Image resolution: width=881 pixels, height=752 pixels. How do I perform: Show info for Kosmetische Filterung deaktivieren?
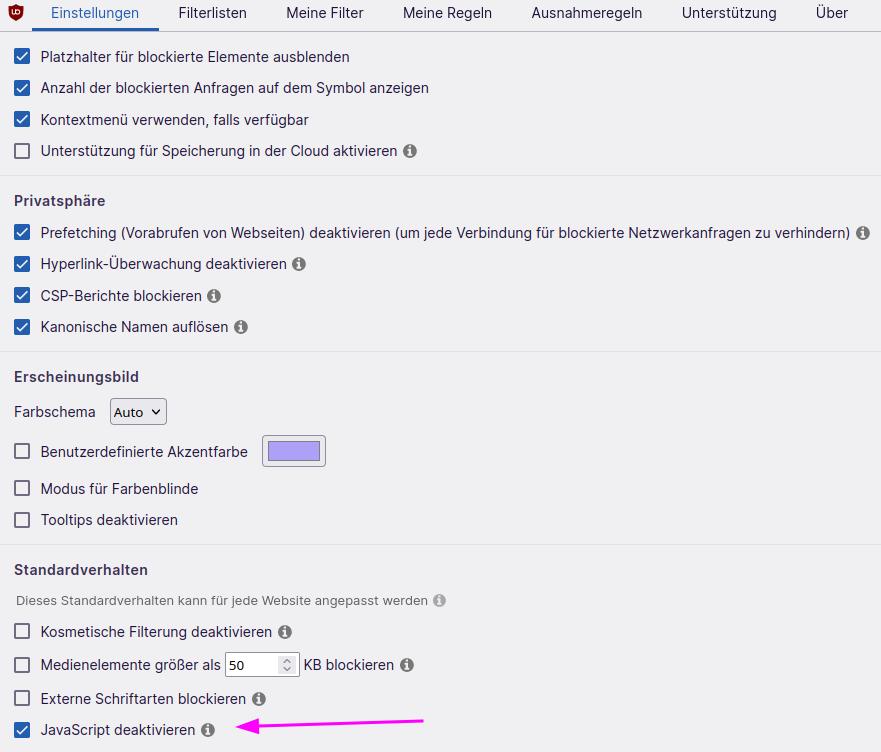pos(285,632)
